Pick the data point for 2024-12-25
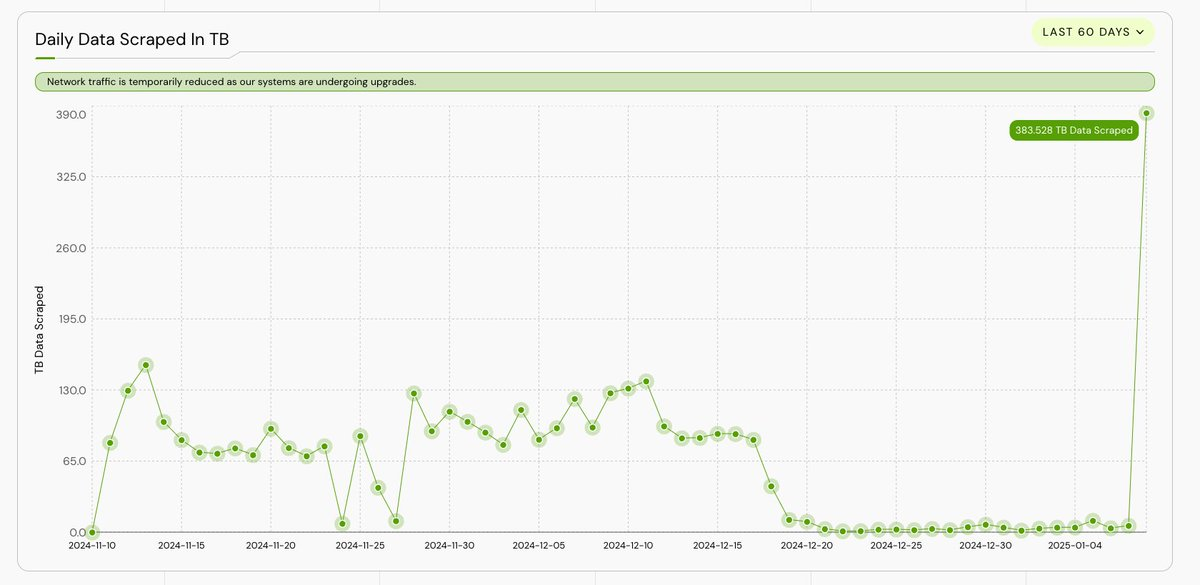 pos(896,529)
